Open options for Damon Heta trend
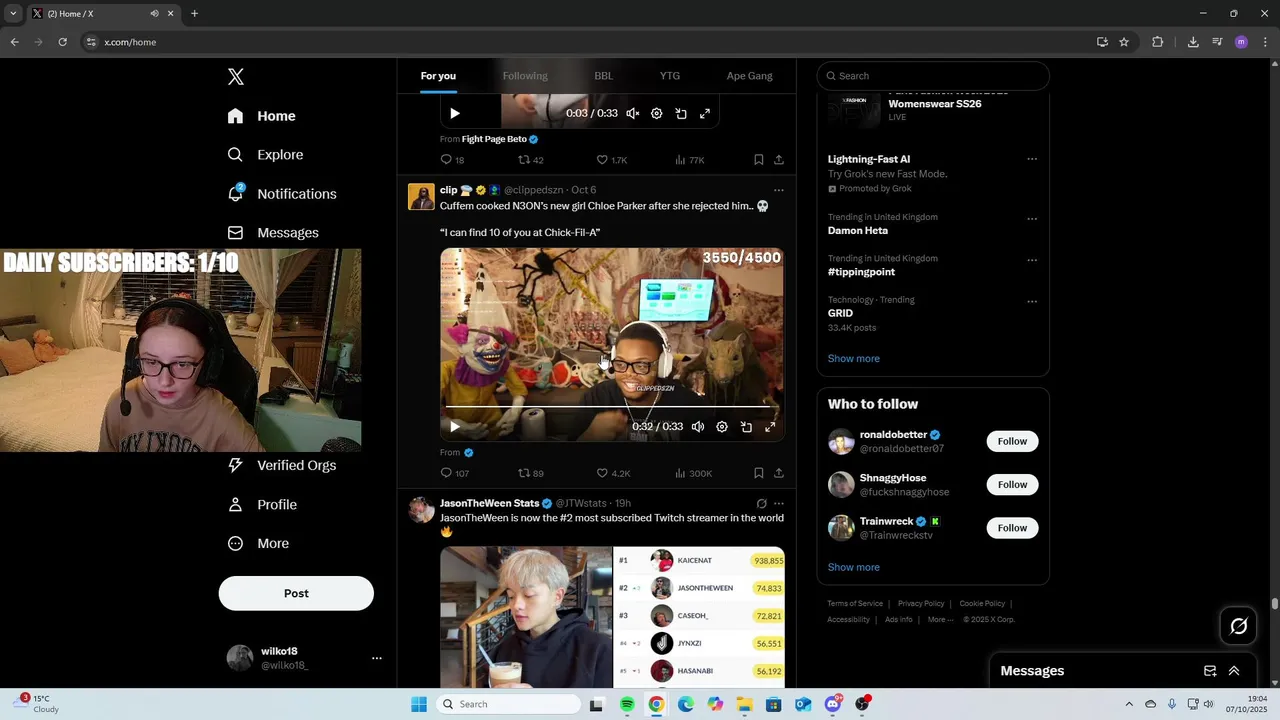This screenshot has width=1280, height=720. 1032,219
